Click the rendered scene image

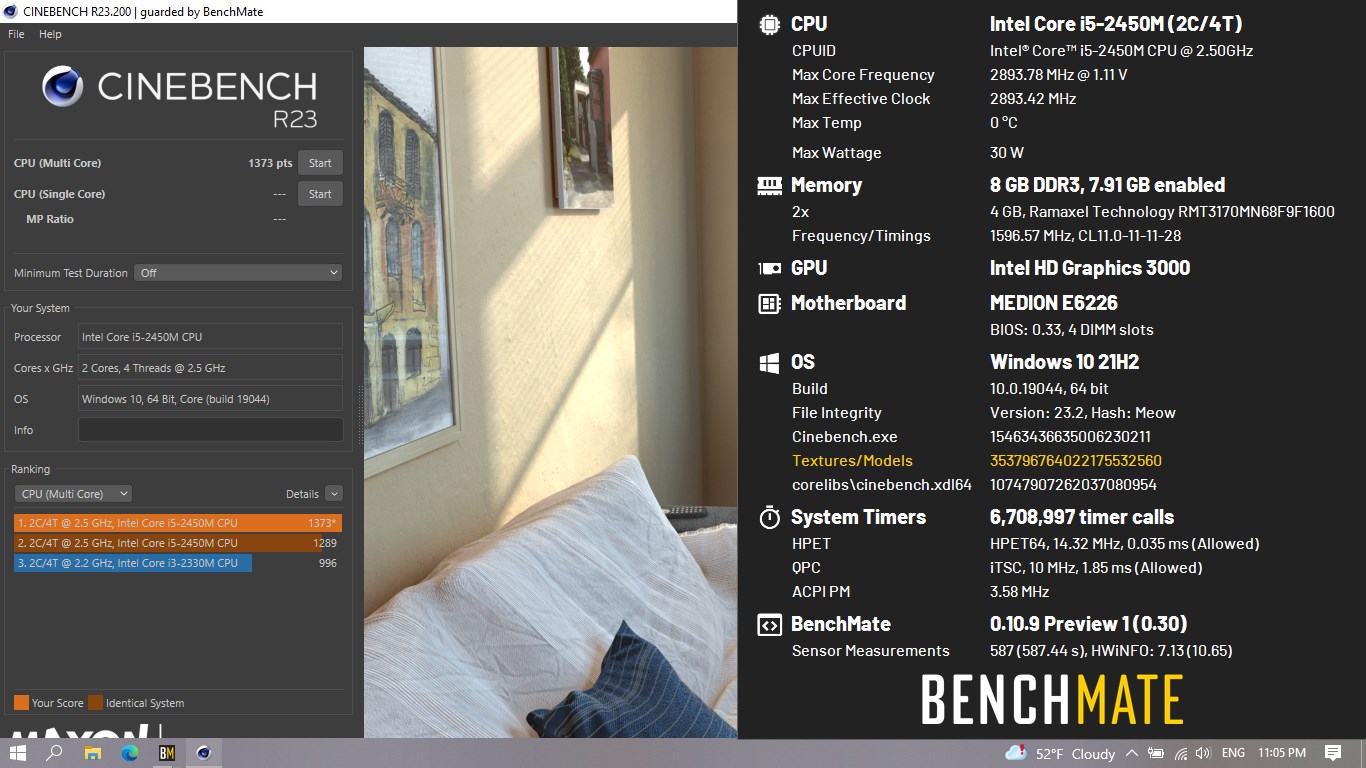click(x=550, y=392)
